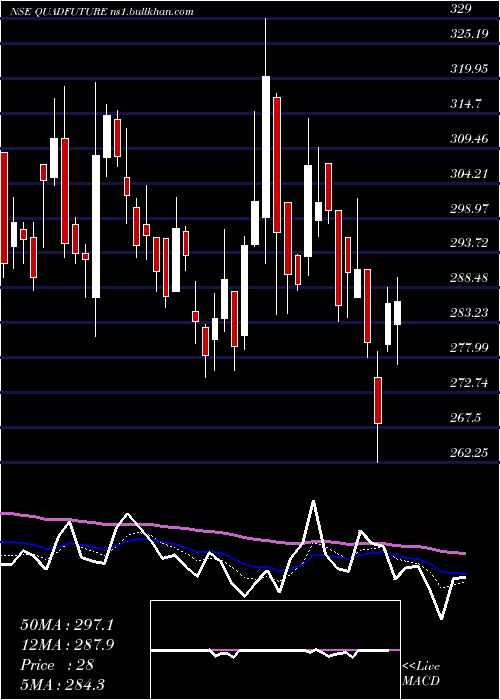Click the 283.23 price axis label
Screen dimensions: 500x700
(x=469, y=313)
